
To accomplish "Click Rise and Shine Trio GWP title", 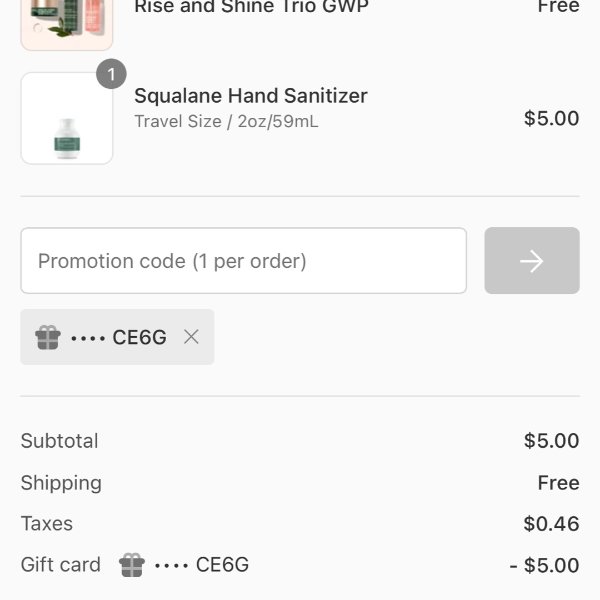I will pos(251,7).
